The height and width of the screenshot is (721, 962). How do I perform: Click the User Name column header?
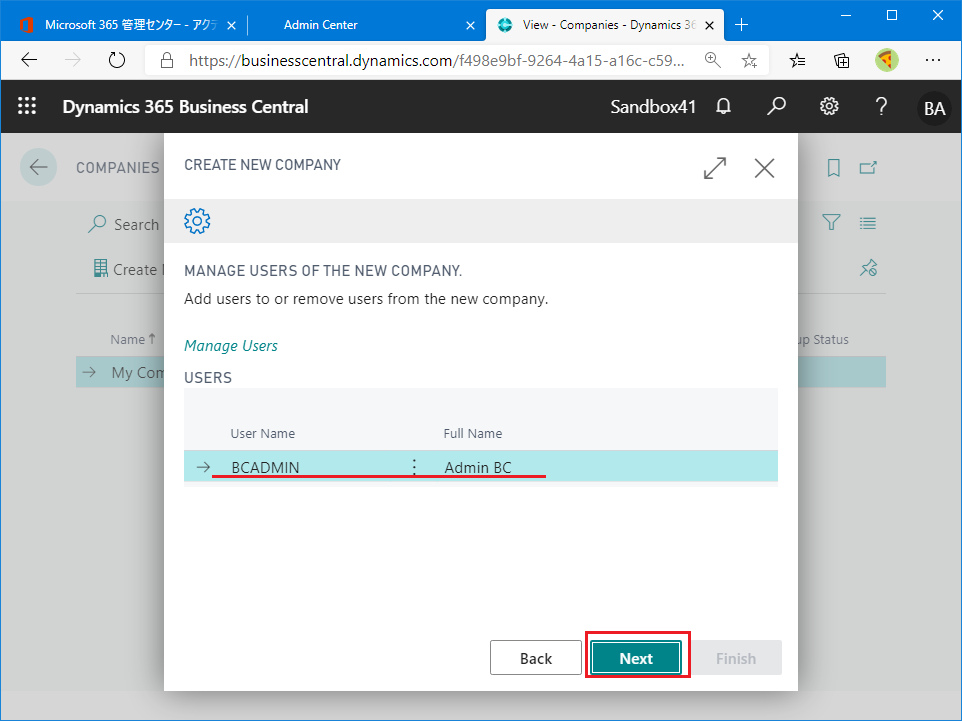click(263, 433)
